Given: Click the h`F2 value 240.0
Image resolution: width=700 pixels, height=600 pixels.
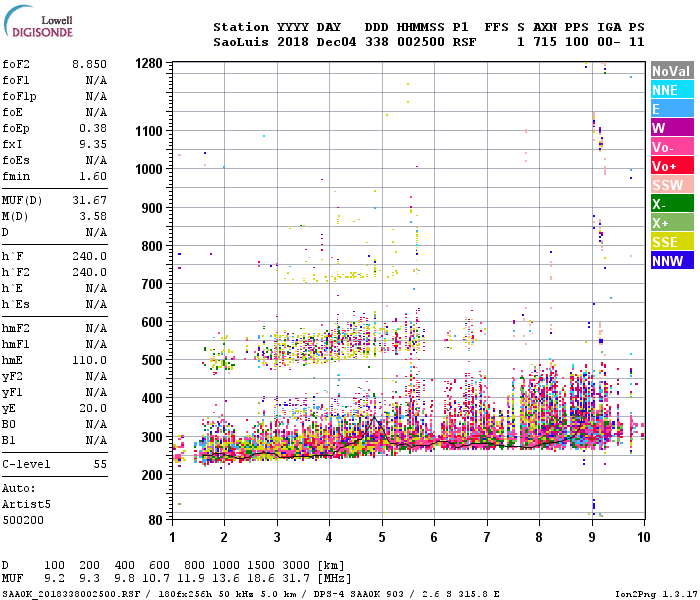Looking at the screenshot, I should pyautogui.click(x=89, y=272).
